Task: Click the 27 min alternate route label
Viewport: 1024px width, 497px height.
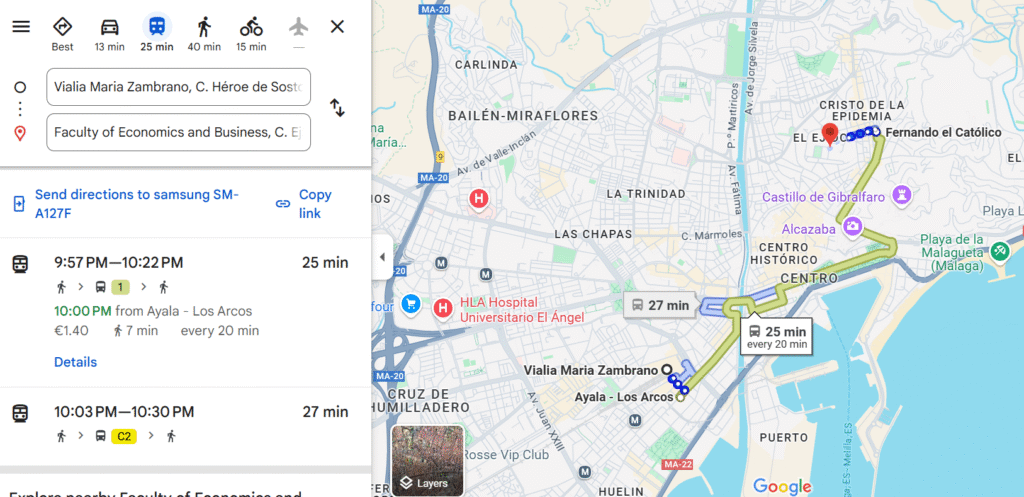Action: click(660, 304)
